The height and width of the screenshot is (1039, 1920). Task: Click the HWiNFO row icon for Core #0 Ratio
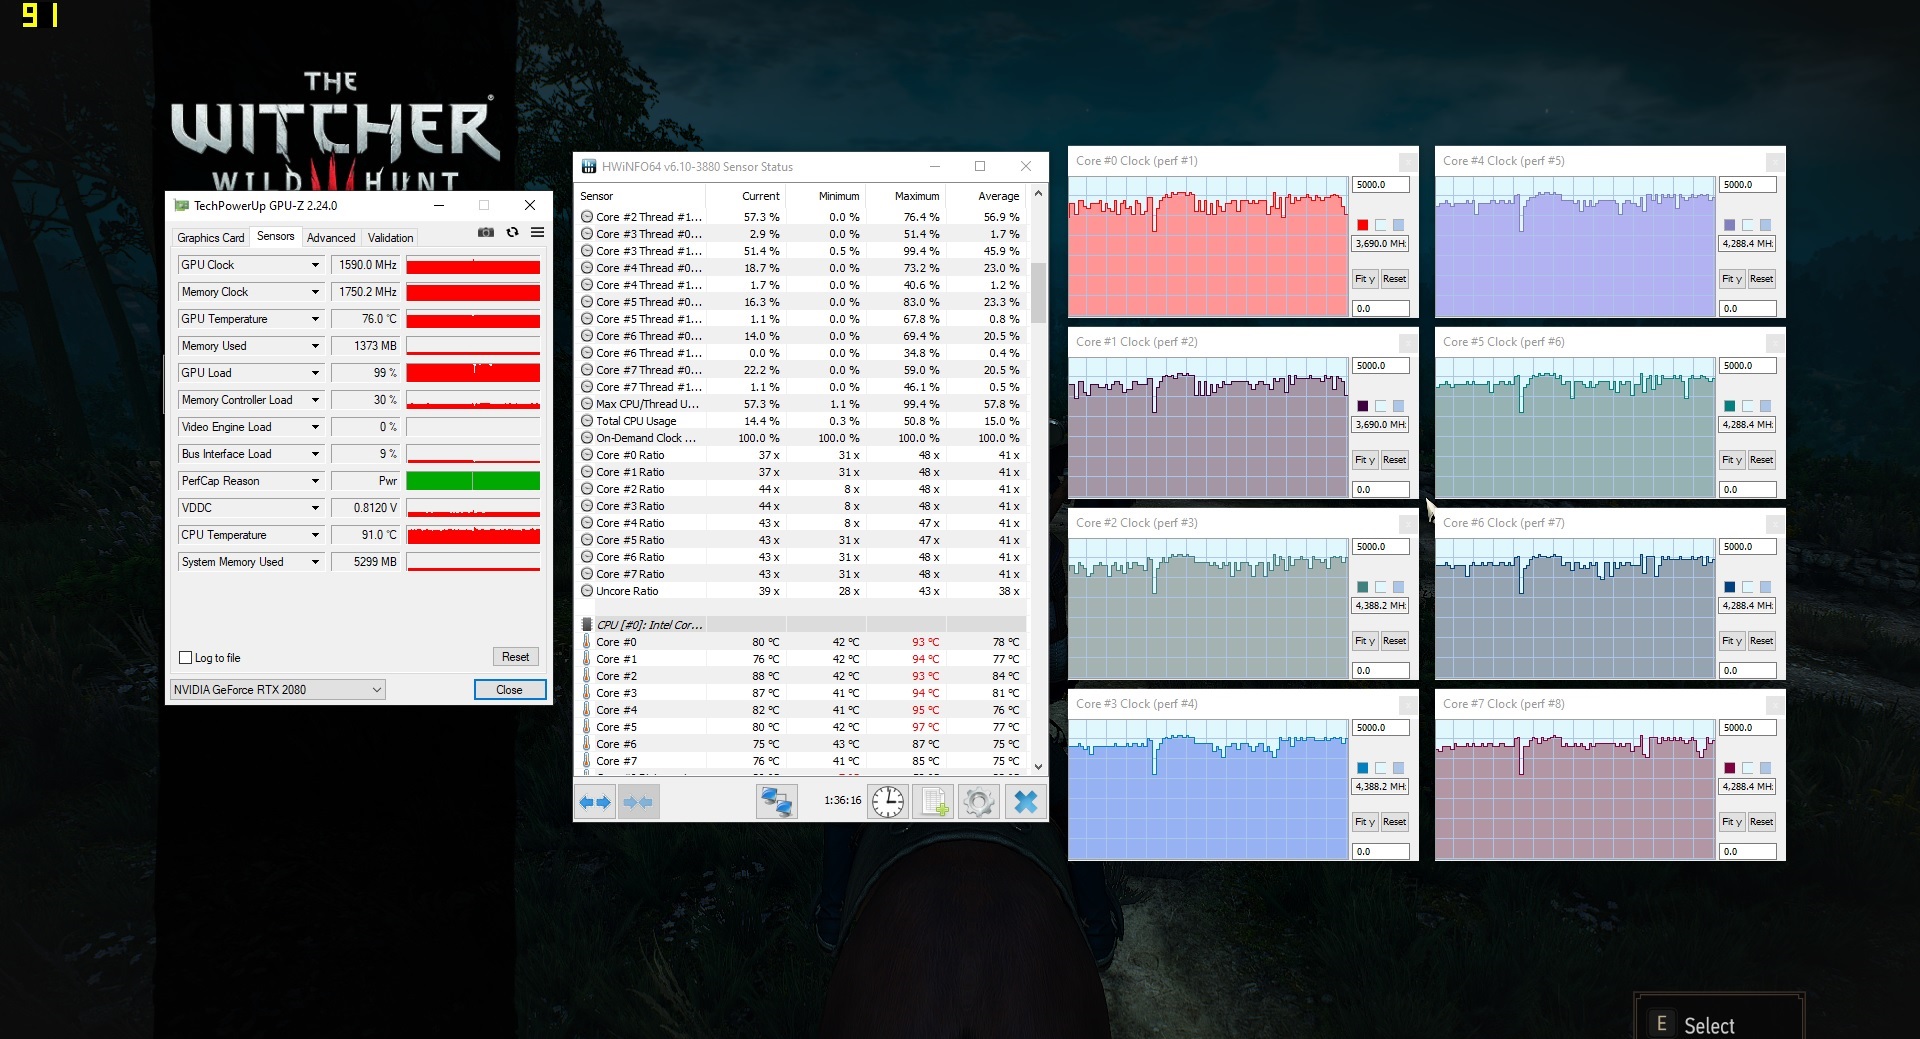tap(587, 455)
